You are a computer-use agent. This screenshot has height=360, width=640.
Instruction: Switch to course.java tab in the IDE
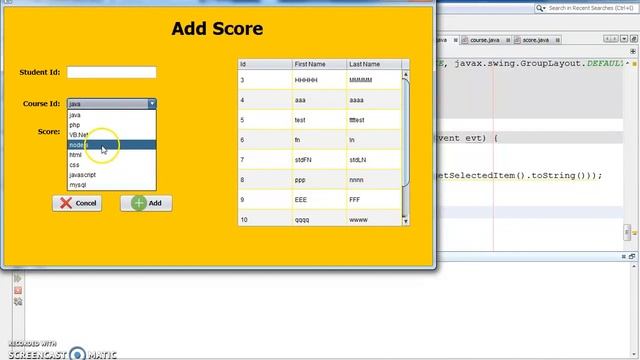pyautogui.click(x=484, y=40)
